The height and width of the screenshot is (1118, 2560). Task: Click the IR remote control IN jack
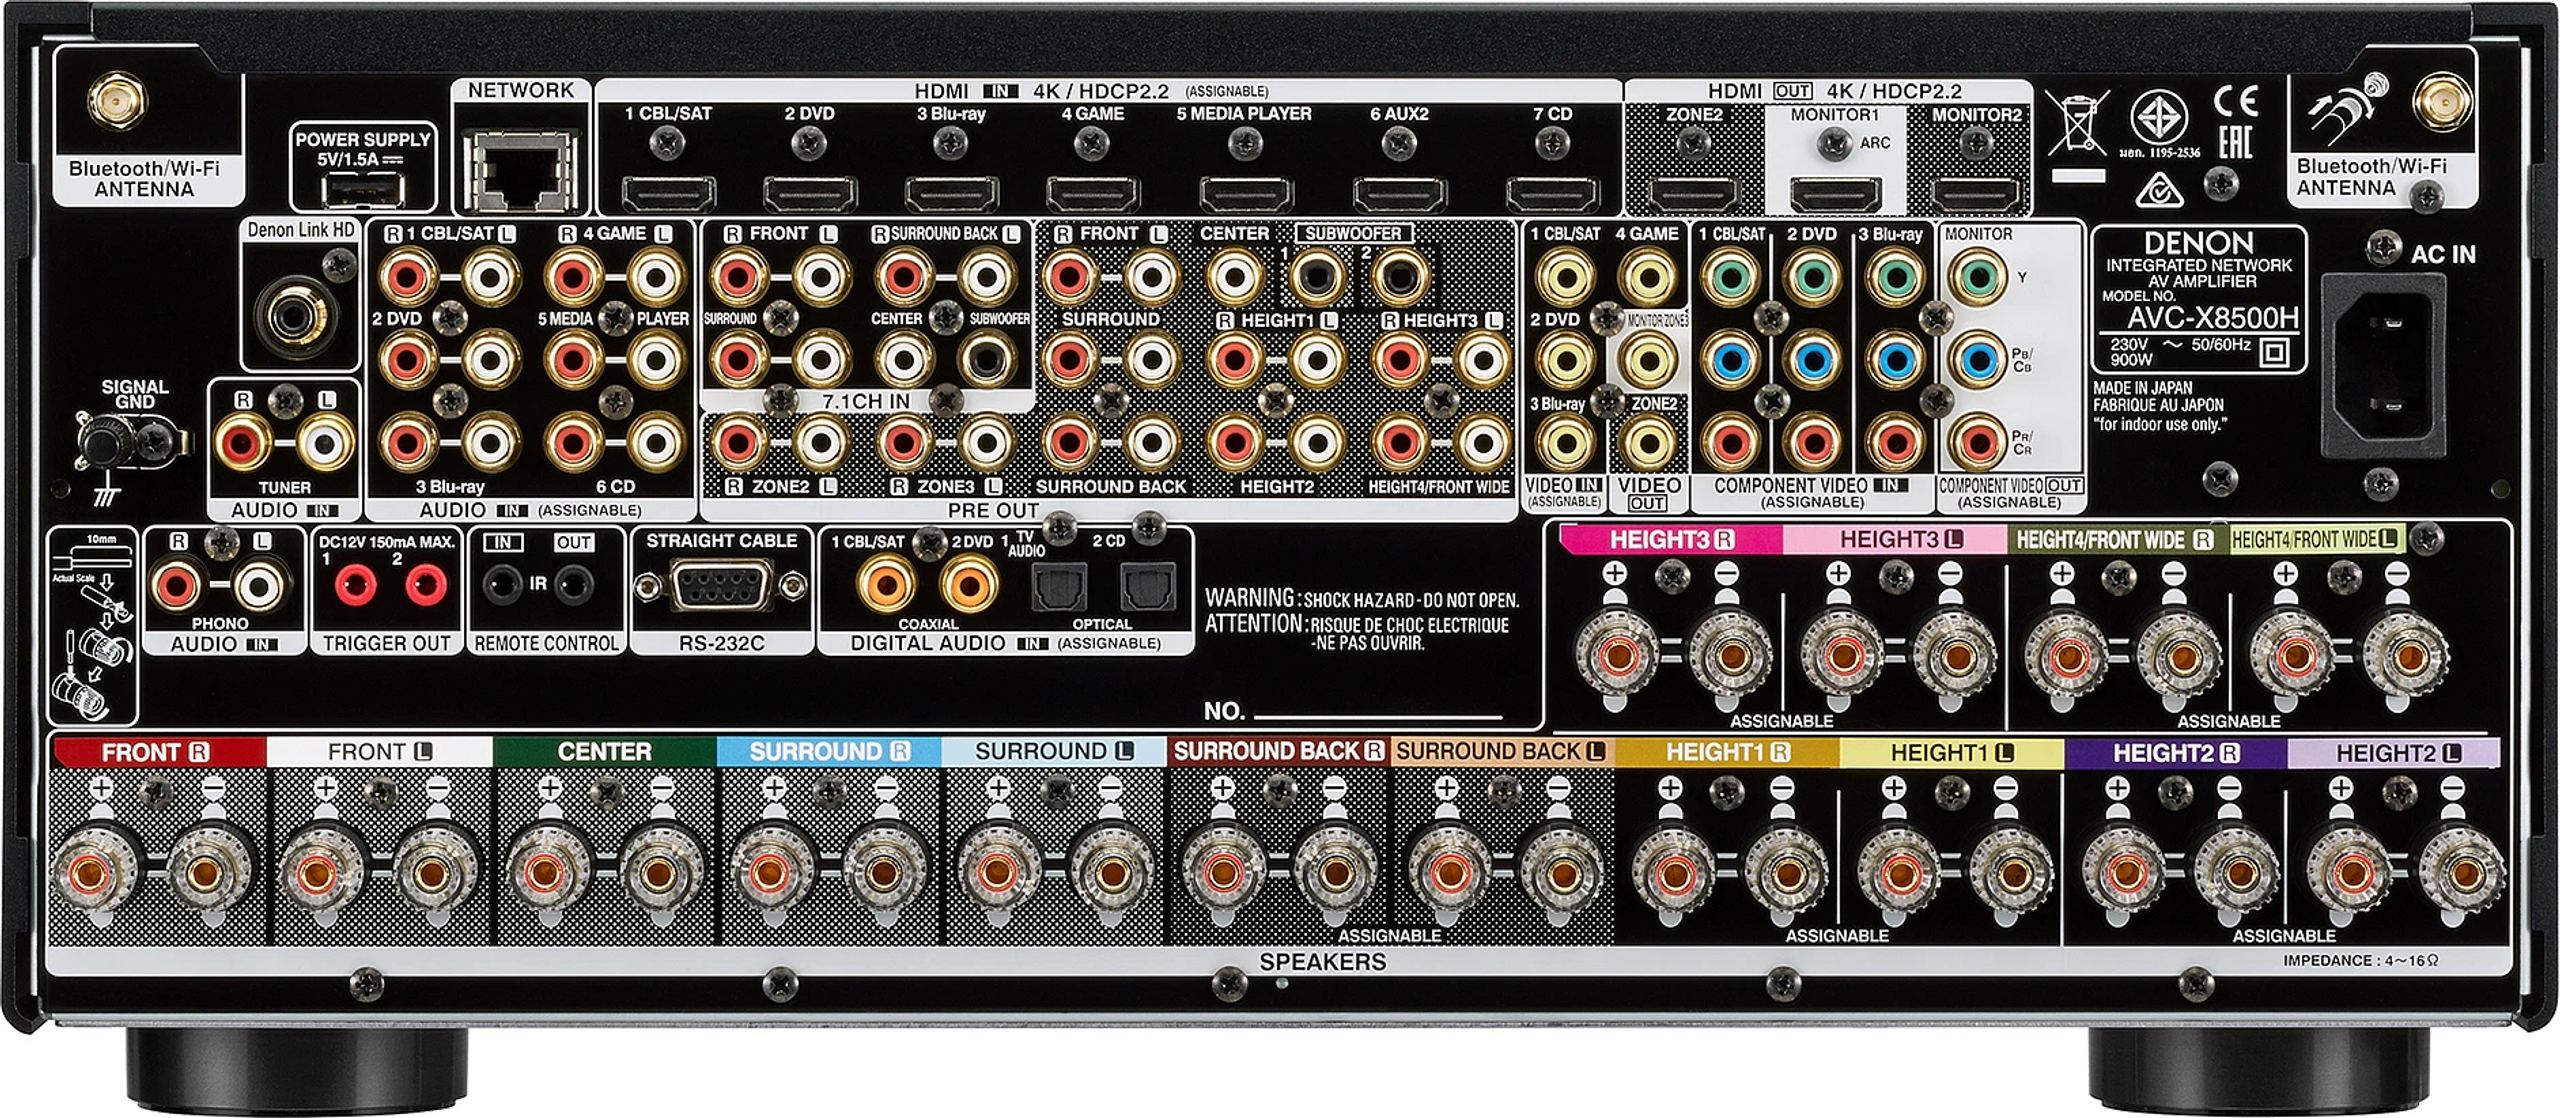point(503,585)
